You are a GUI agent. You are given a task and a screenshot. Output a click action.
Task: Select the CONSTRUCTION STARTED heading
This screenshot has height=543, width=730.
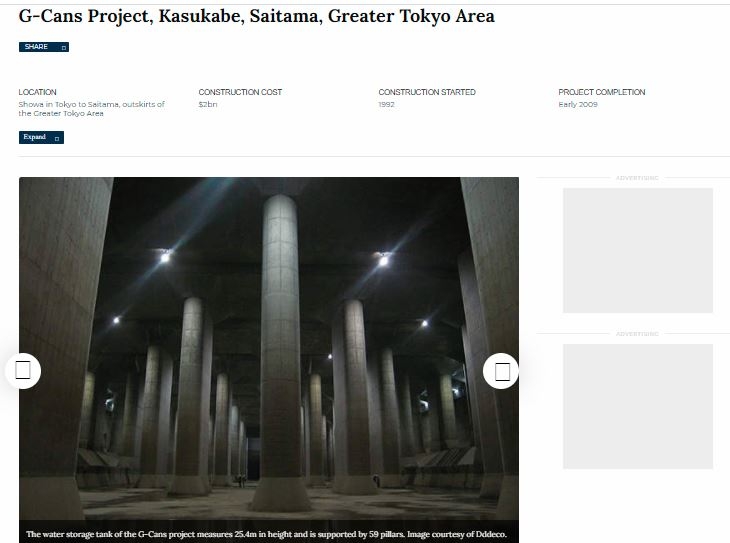point(427,92)
